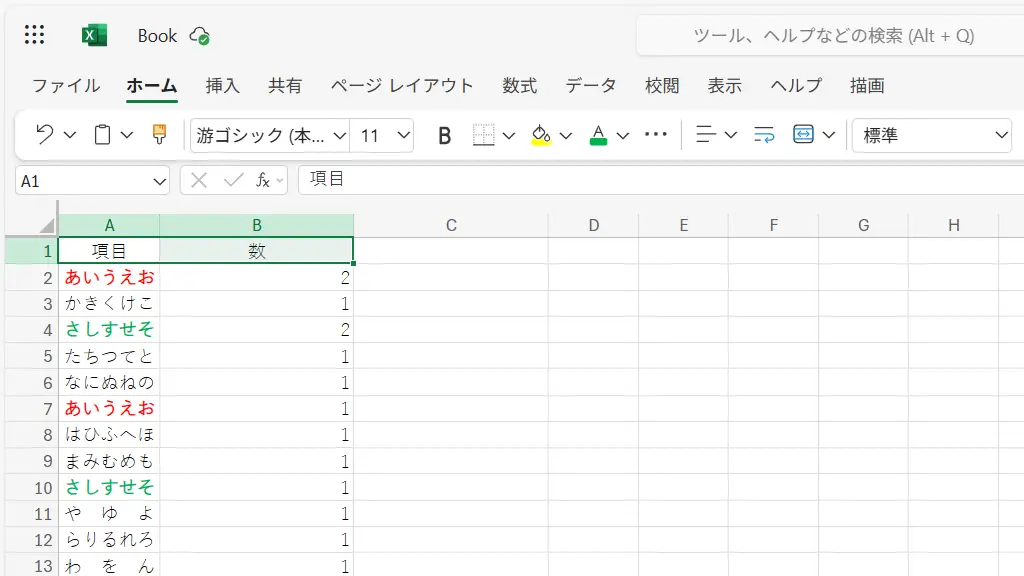Screen dimensions: 1024x576
Task: Select cell はひふへほ
Action: (x=109, y=434)
